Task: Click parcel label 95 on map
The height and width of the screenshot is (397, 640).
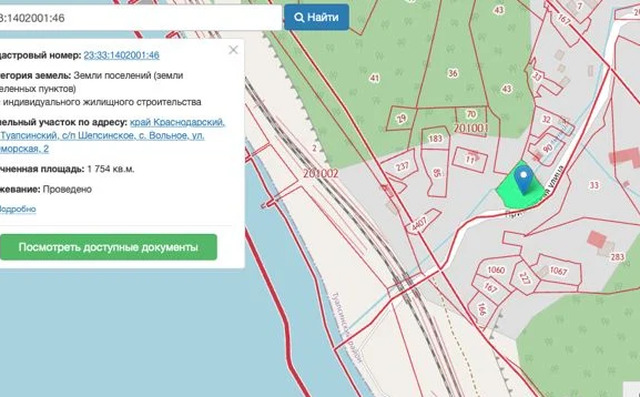Action: 437,173
